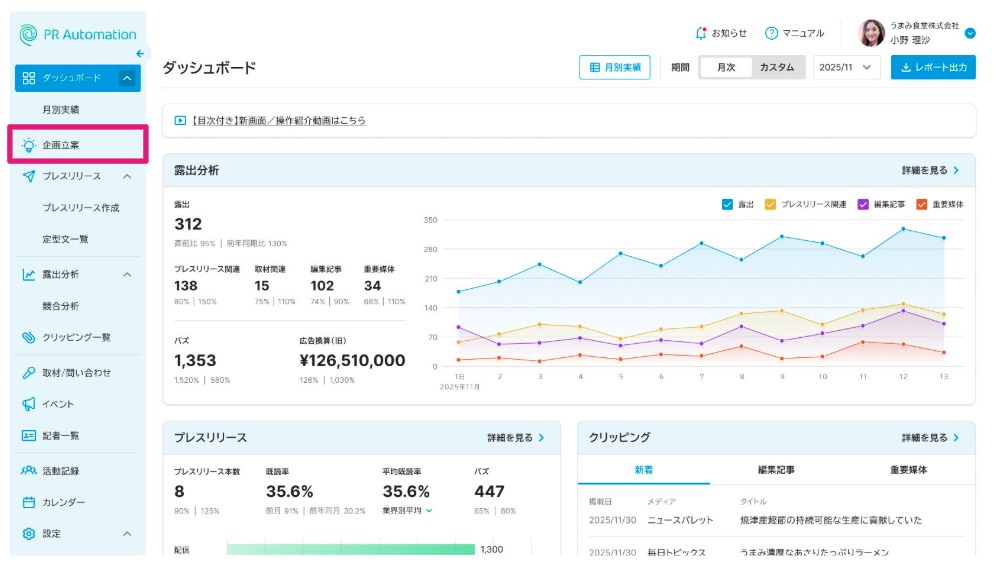The height and width of the screenshot is (577, 996).
Task: Collapse the 露出分析 sidebar section
Action: coord(127,275)
